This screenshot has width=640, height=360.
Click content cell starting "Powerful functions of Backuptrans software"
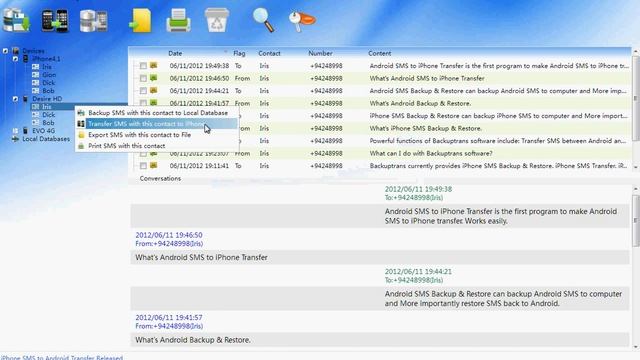click(498, 140)
